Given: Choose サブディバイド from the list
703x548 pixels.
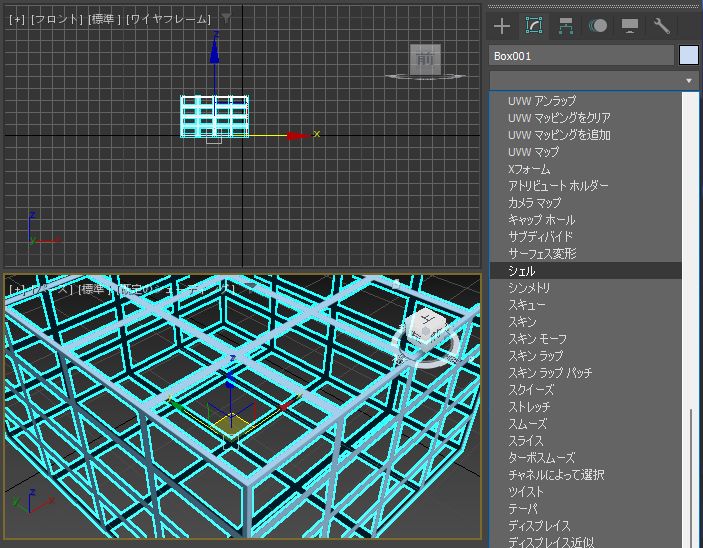Looking at the screenshot, I should click(x=540, y=237).
